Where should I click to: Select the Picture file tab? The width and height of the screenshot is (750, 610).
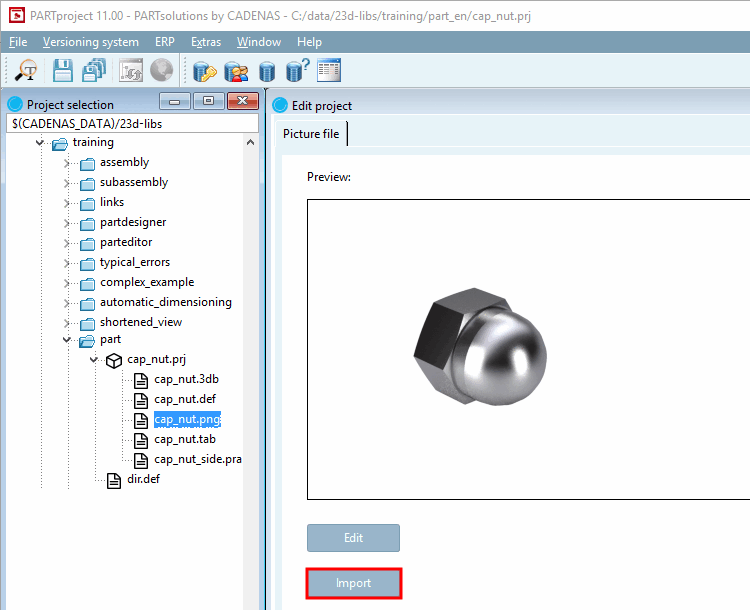tap(311, 134)
